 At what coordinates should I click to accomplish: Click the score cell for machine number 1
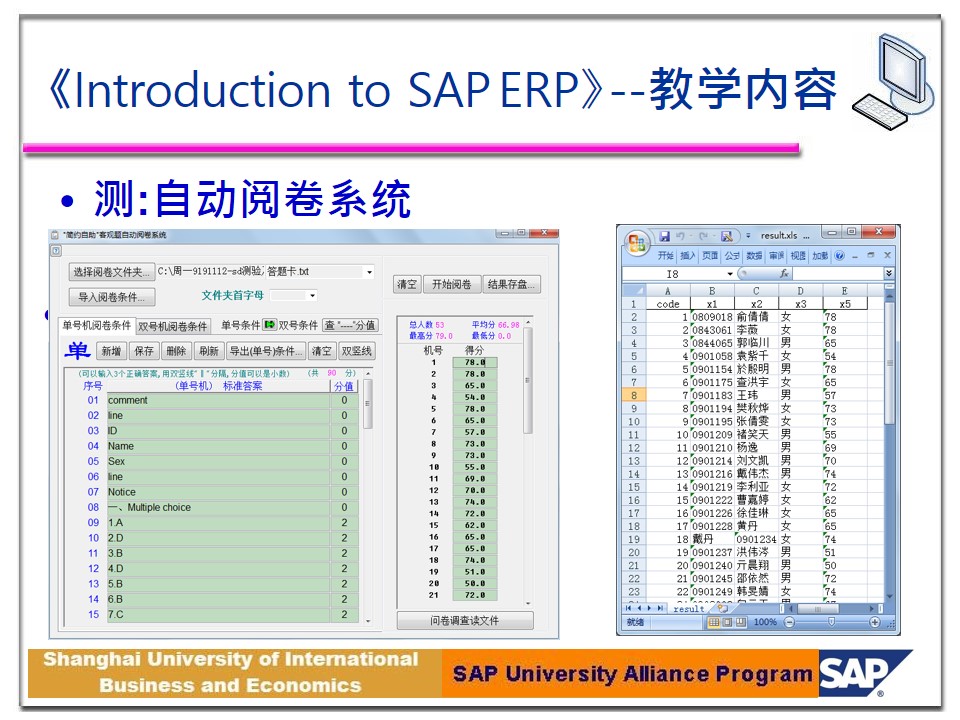(x=474, y=362)
